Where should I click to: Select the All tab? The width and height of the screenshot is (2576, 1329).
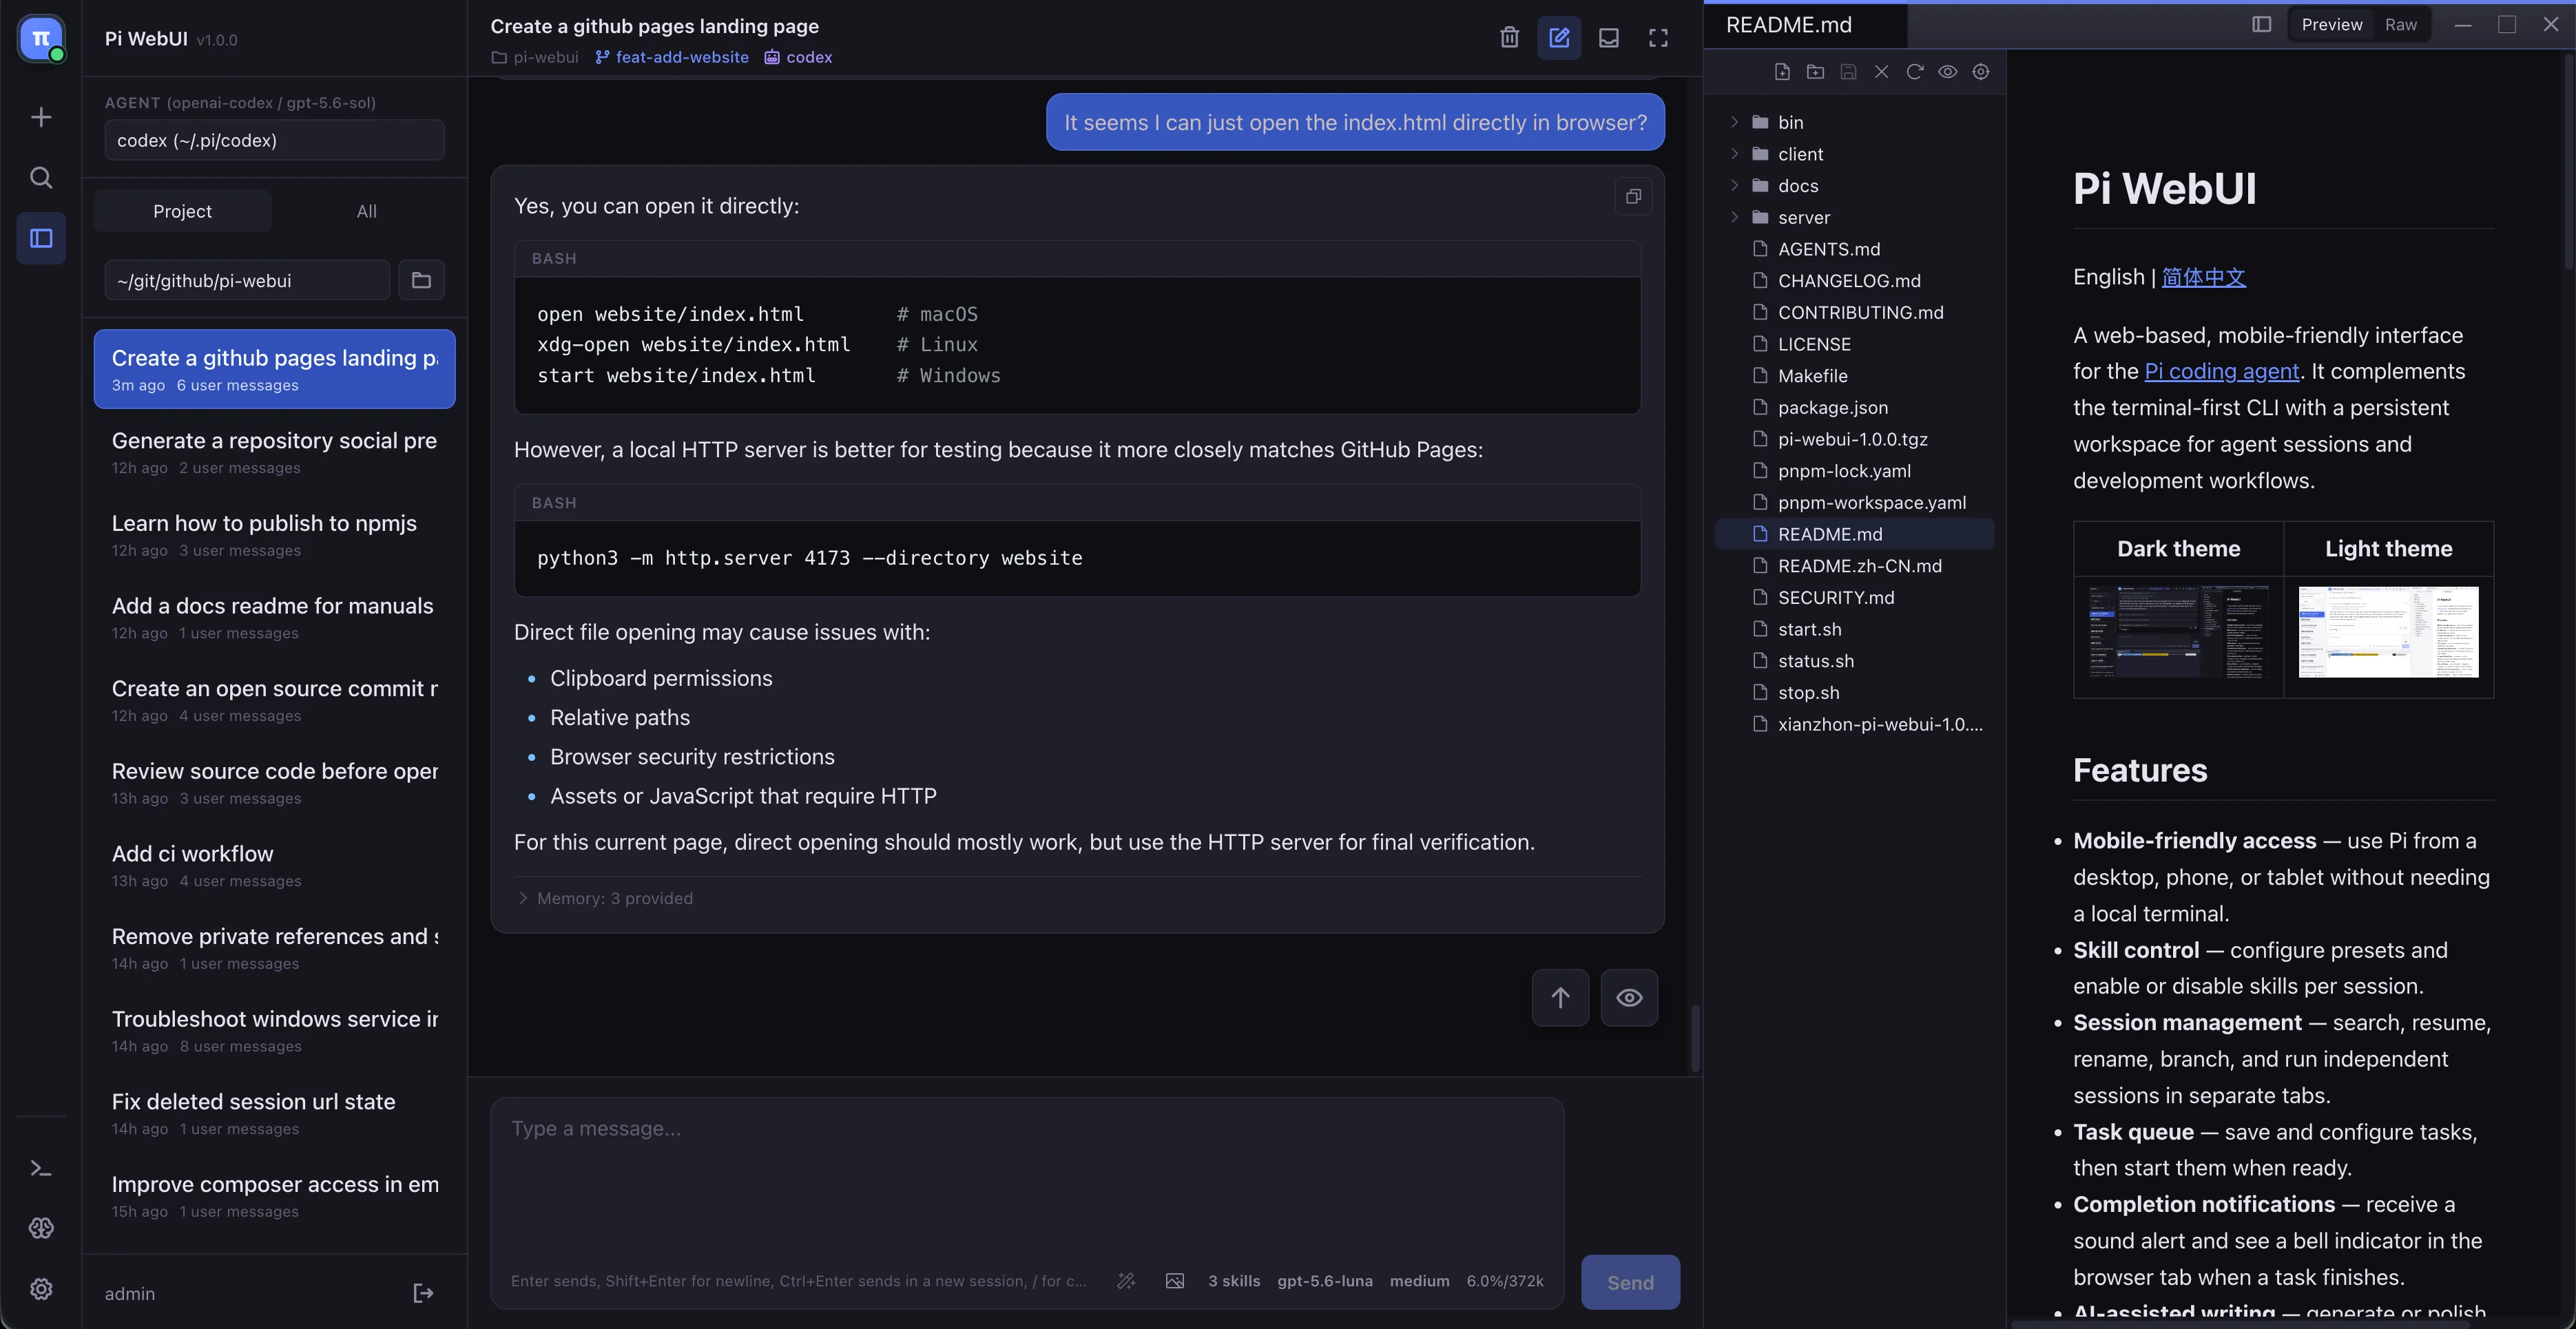[366, 211]
